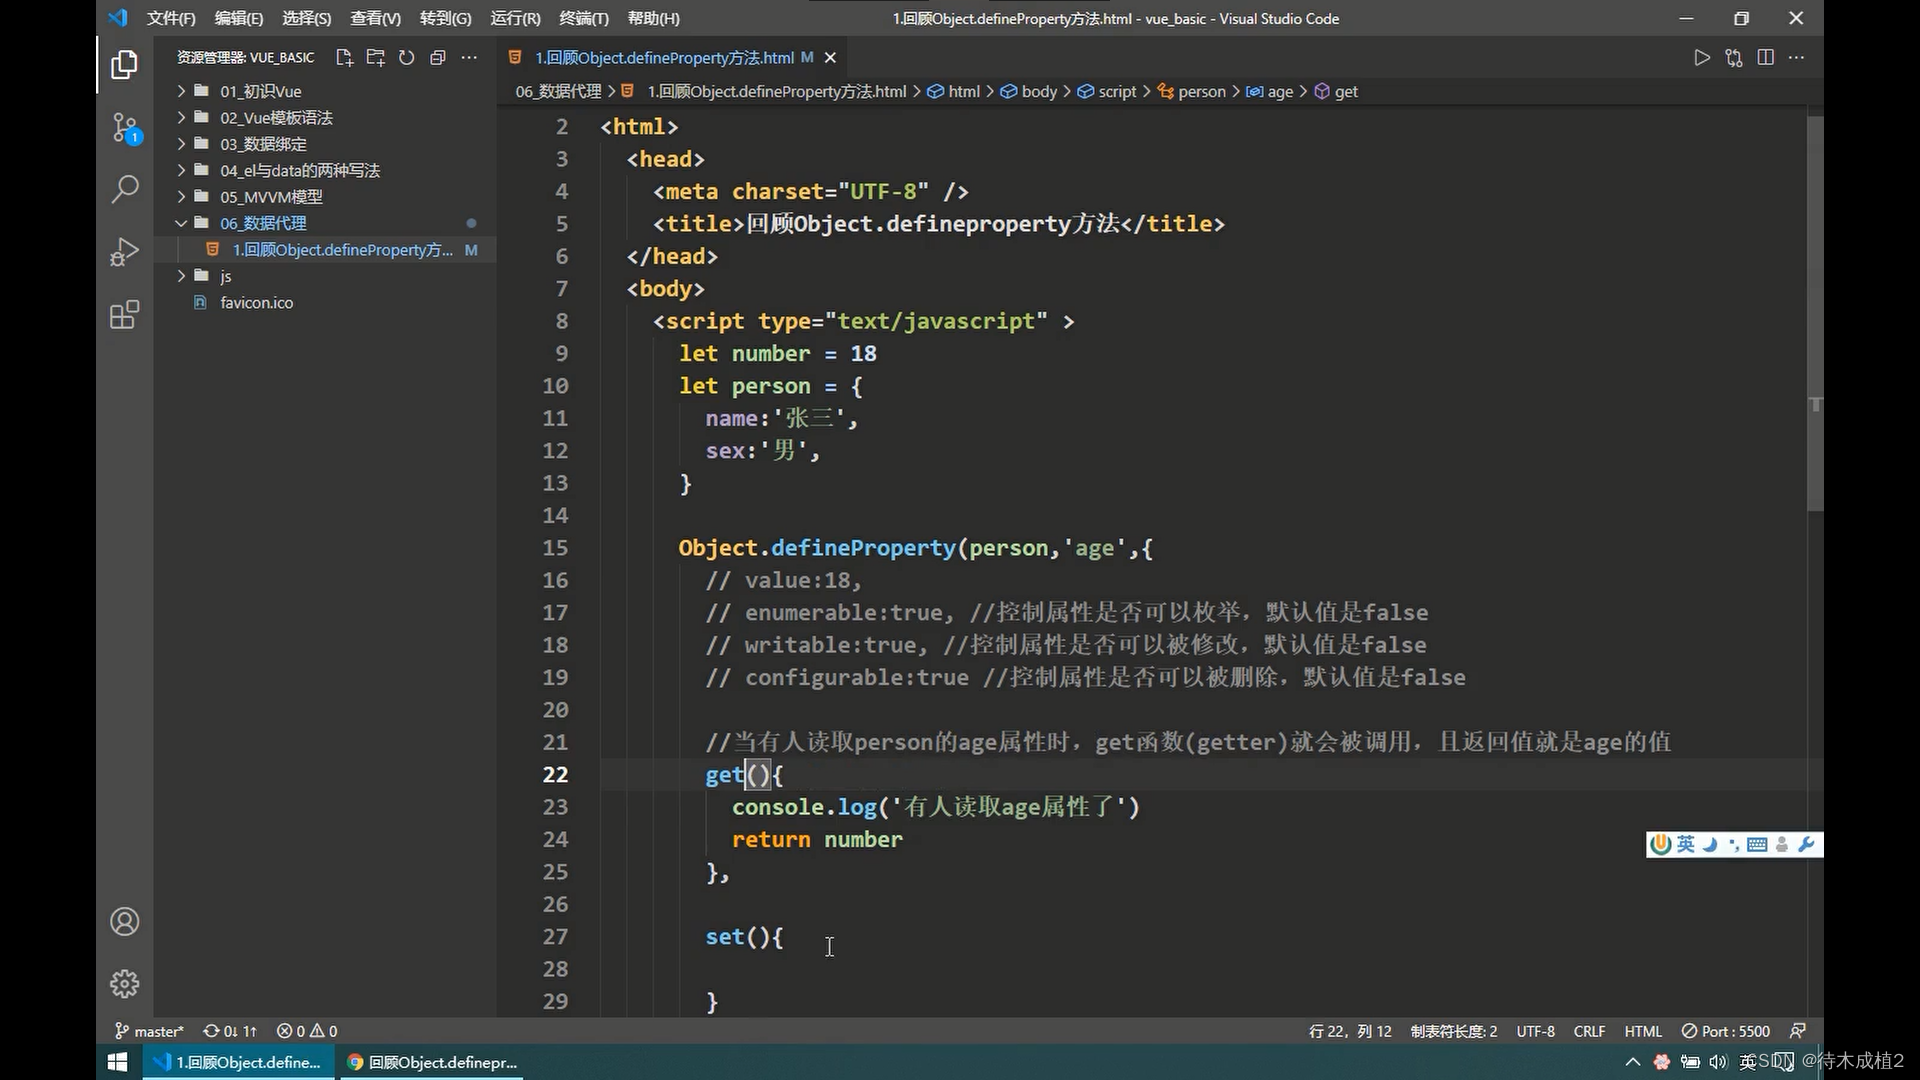Create a new folder in the explorer
The height and width of the screenshot is (1080, 1920).
point(375,58)
